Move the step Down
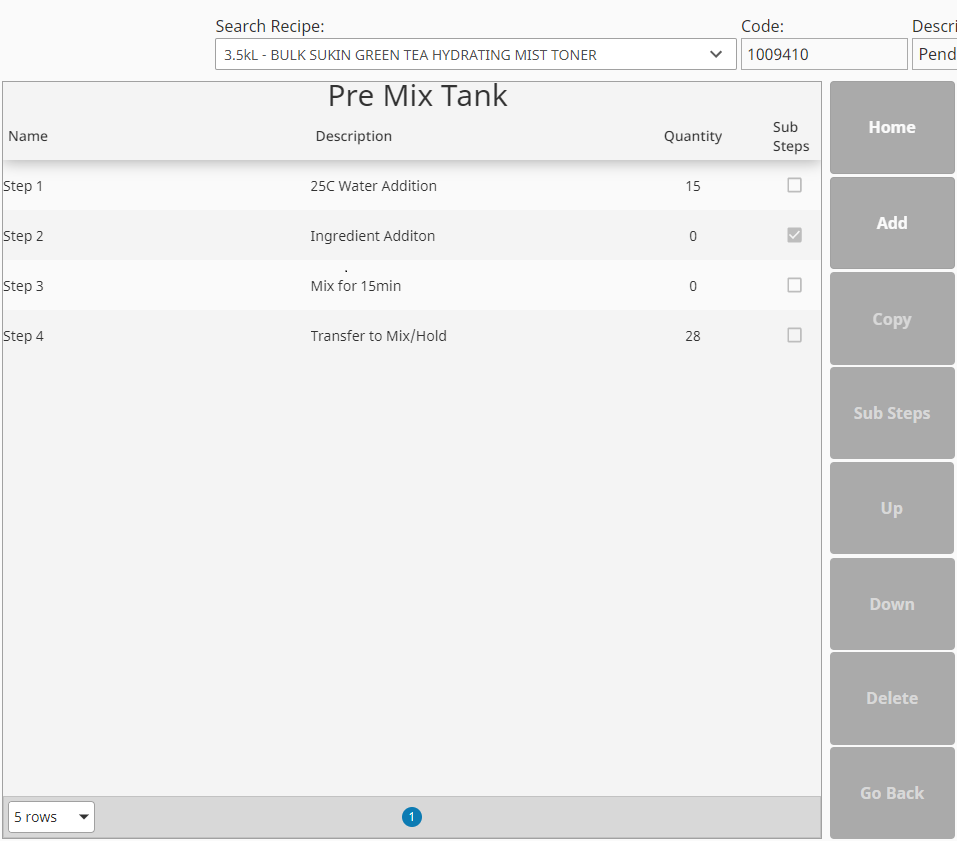The image size is (957, 841). (892, 604)
